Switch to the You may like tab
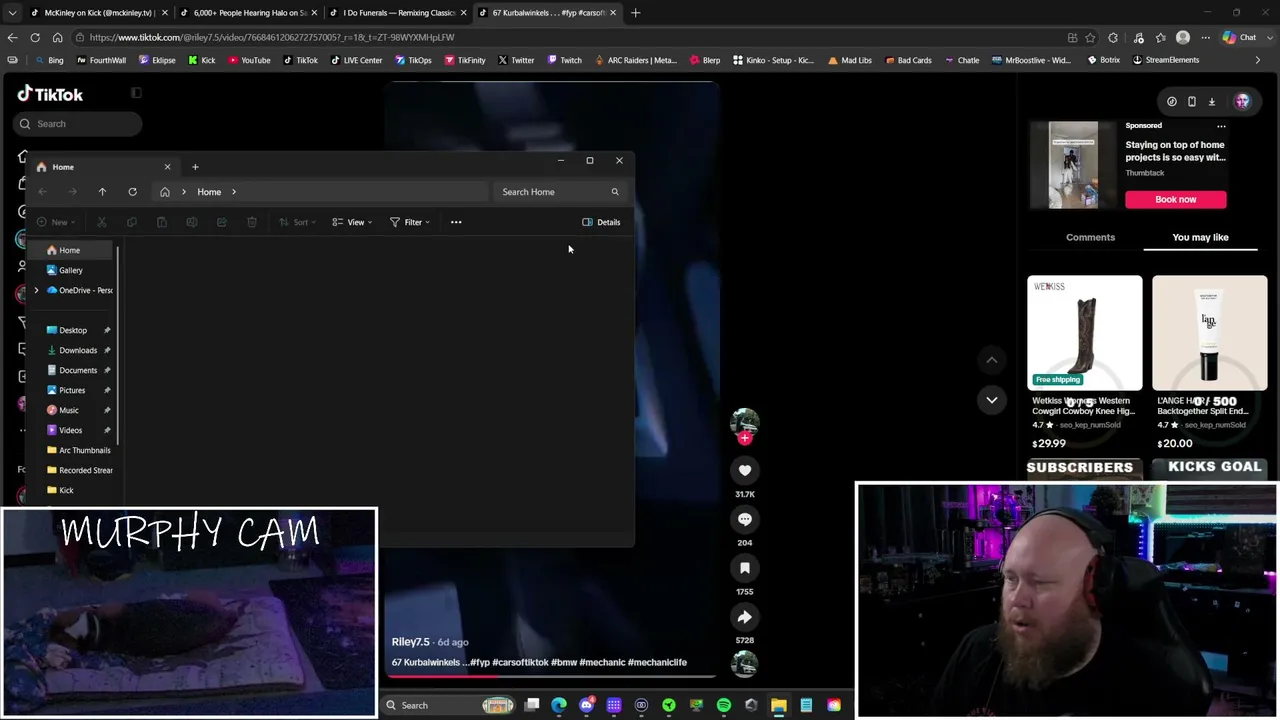1280x720 pixels. pos(1200,237)
